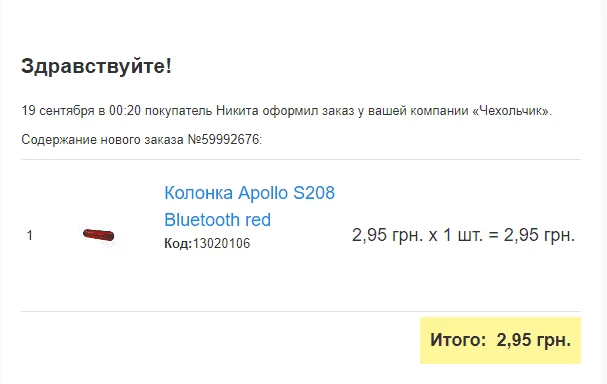This screenshot has width=607, height=384.
Task: Open the Колонка Apollo S208 product link
Action: pos(249,206)
